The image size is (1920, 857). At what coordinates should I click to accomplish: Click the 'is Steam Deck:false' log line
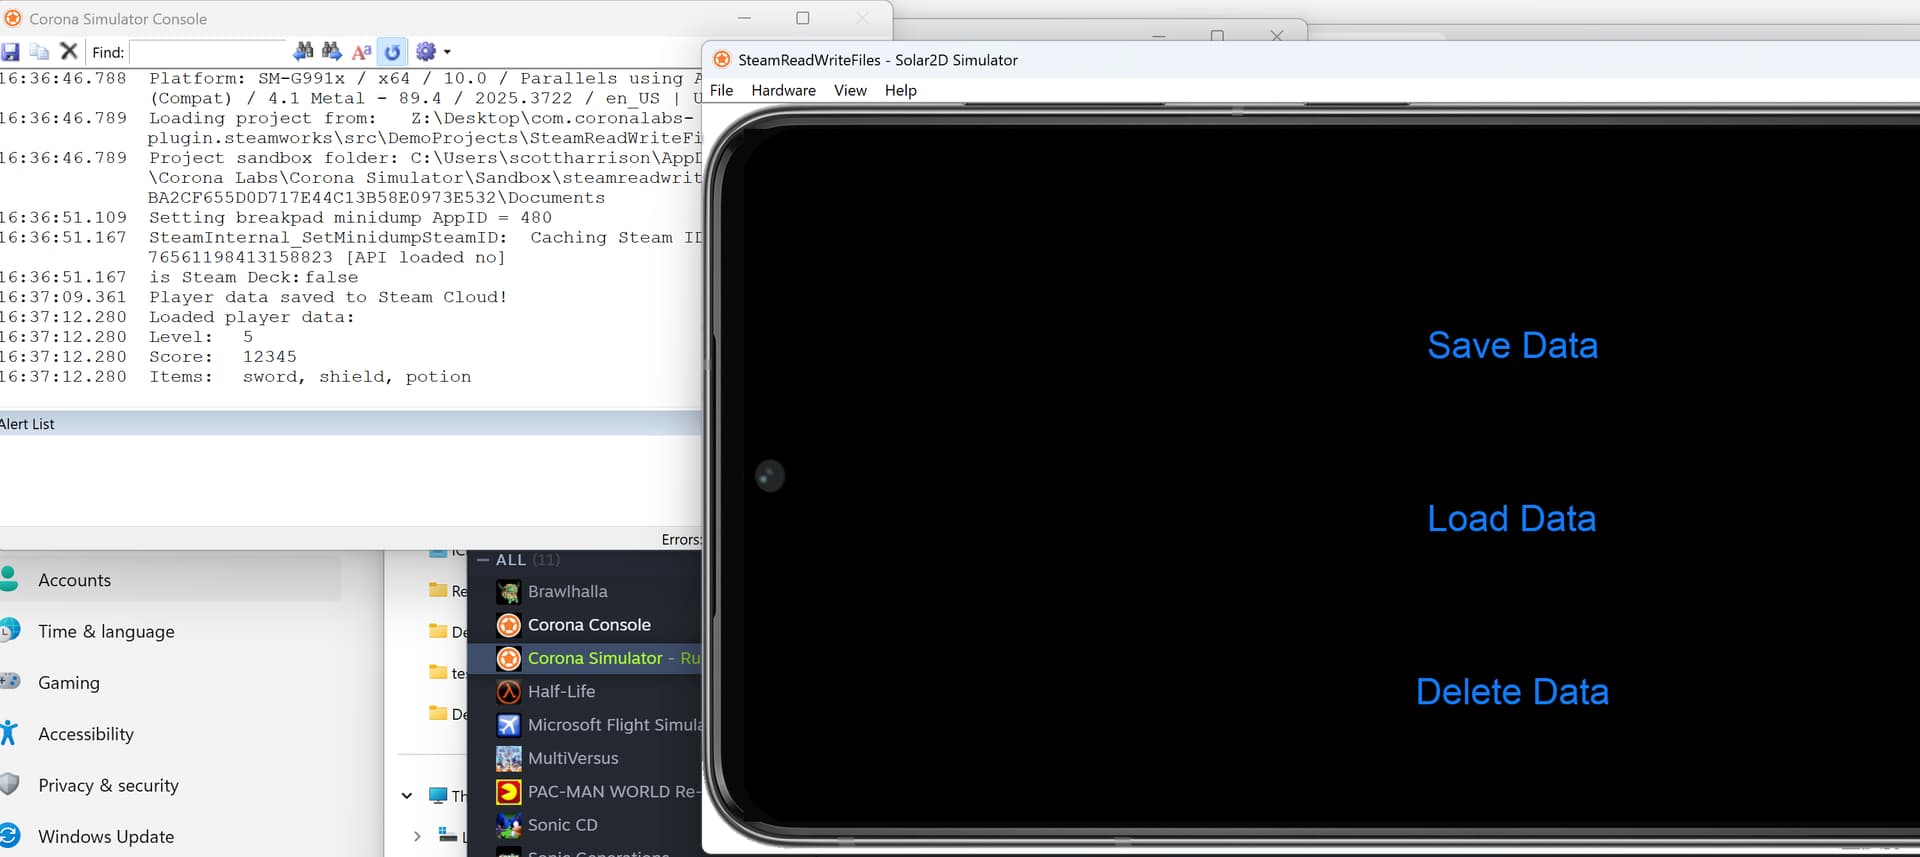(x=253, y=277)
